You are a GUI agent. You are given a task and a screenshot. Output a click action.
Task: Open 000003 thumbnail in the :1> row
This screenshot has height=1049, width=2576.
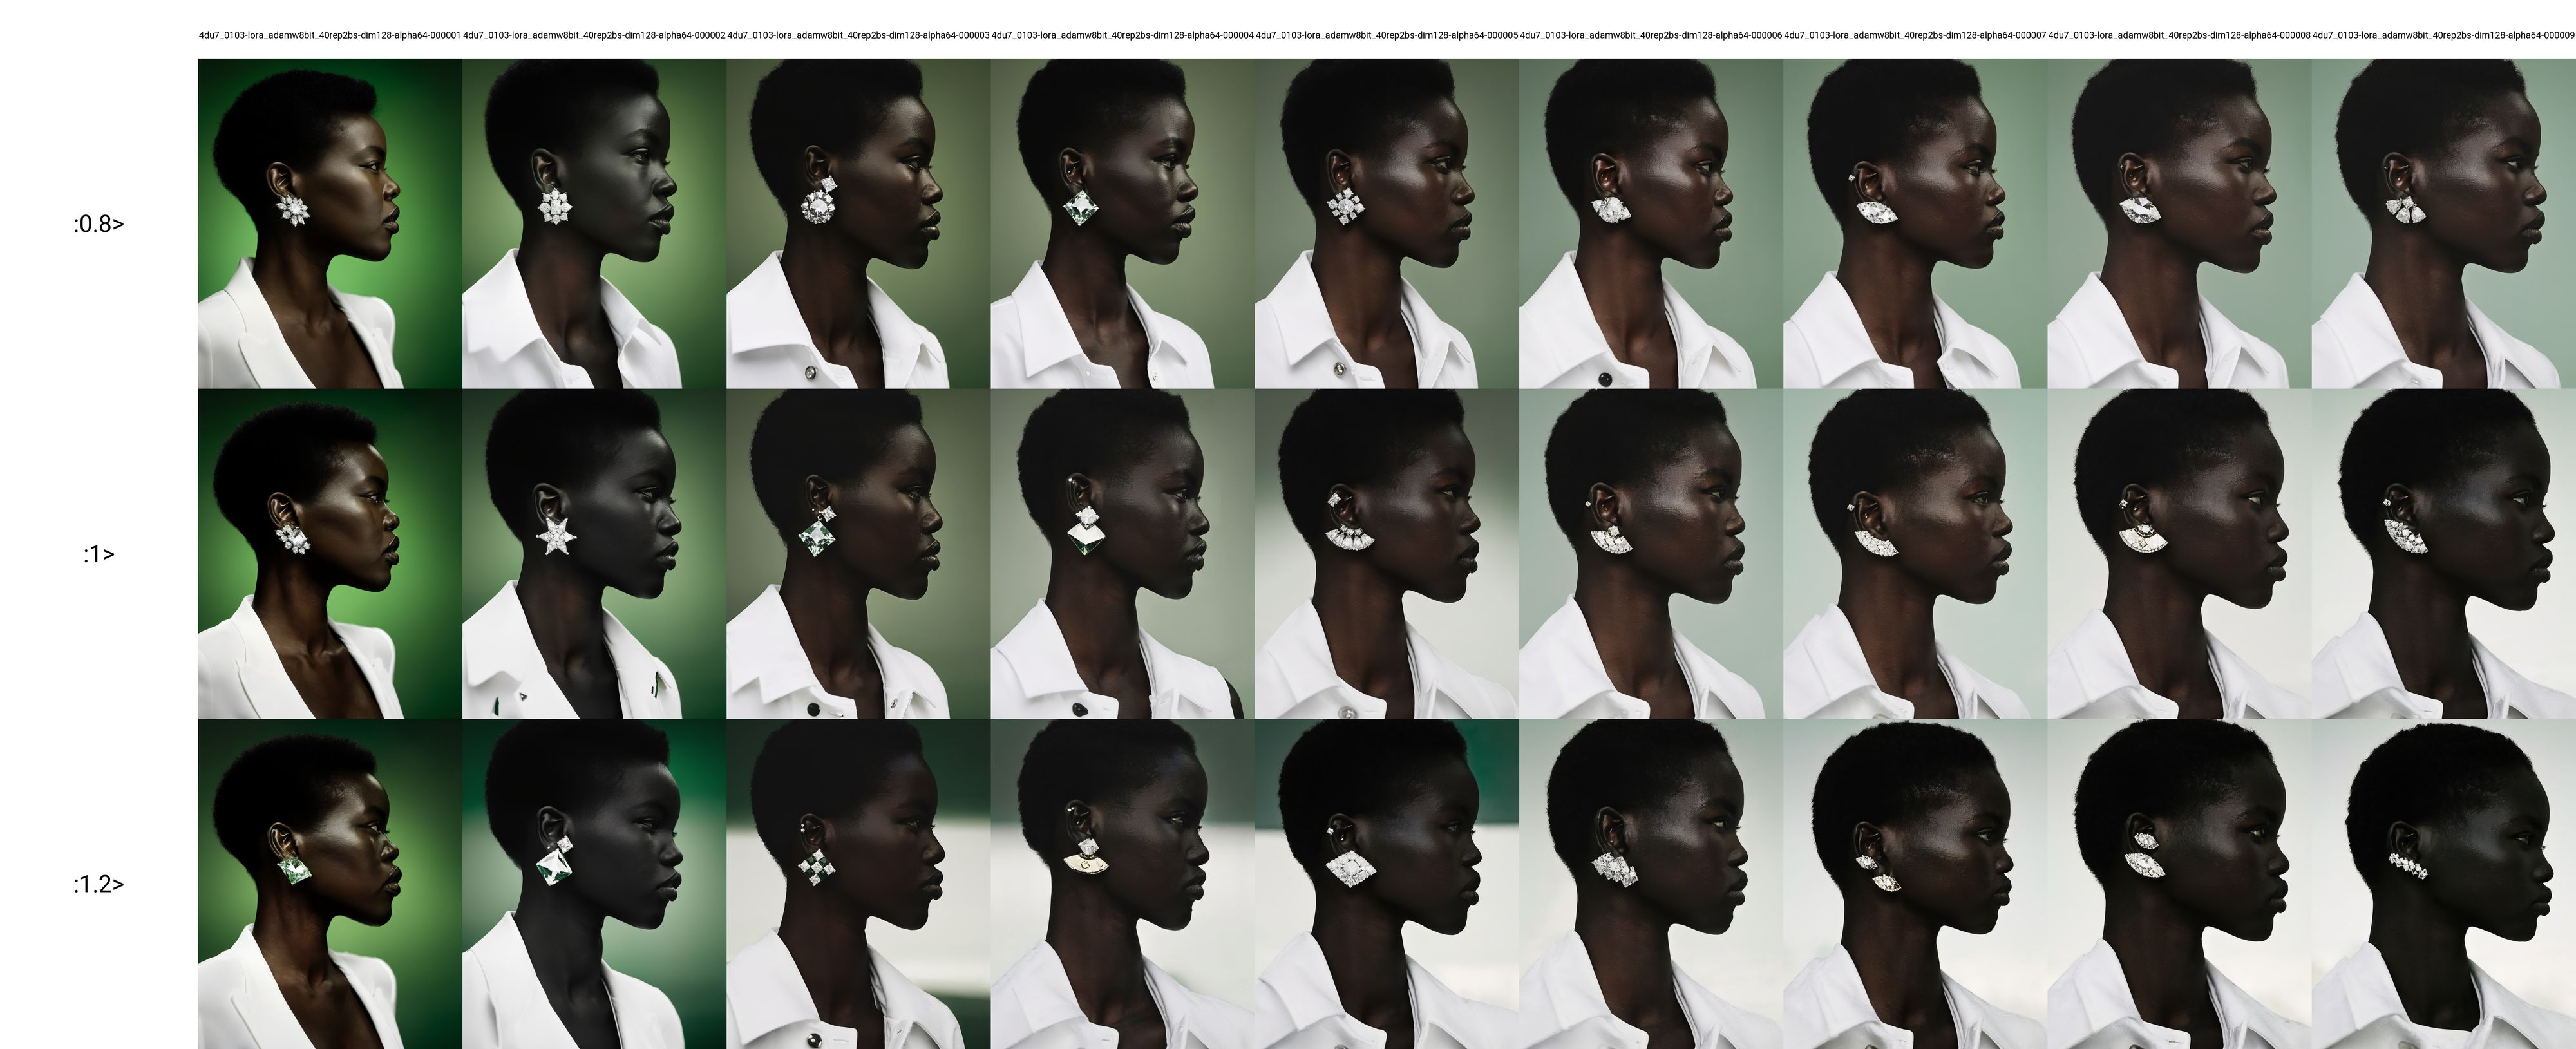click(x=858, y=553)
